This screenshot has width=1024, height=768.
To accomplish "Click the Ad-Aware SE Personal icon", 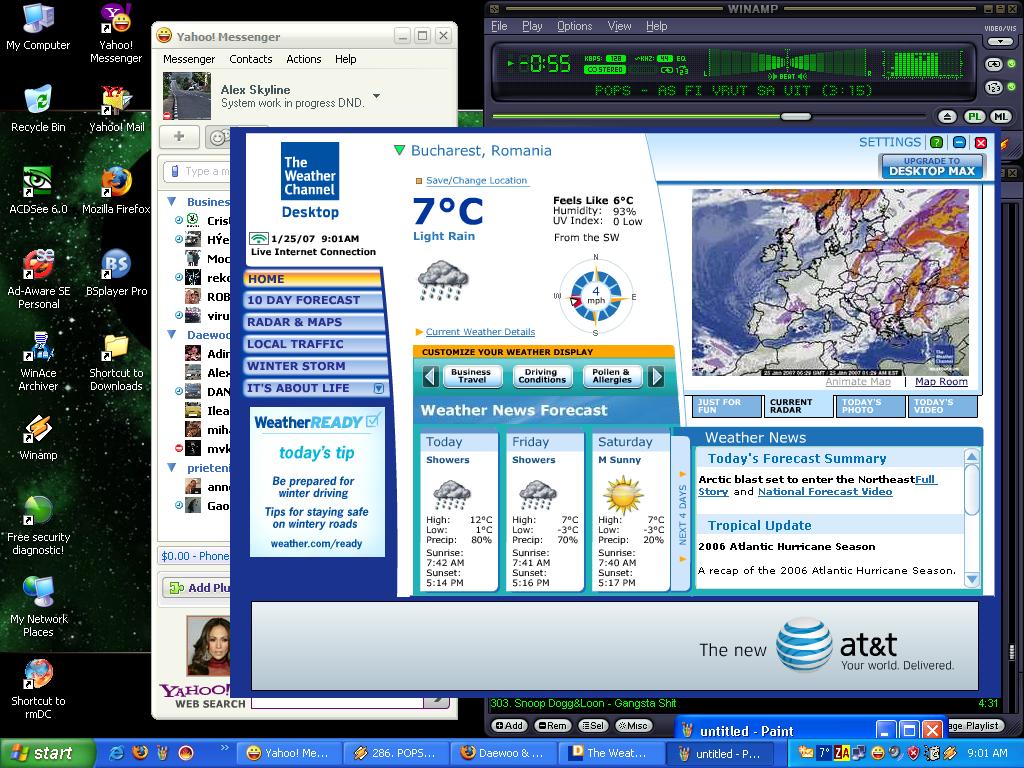I will (x=38, y=265).
